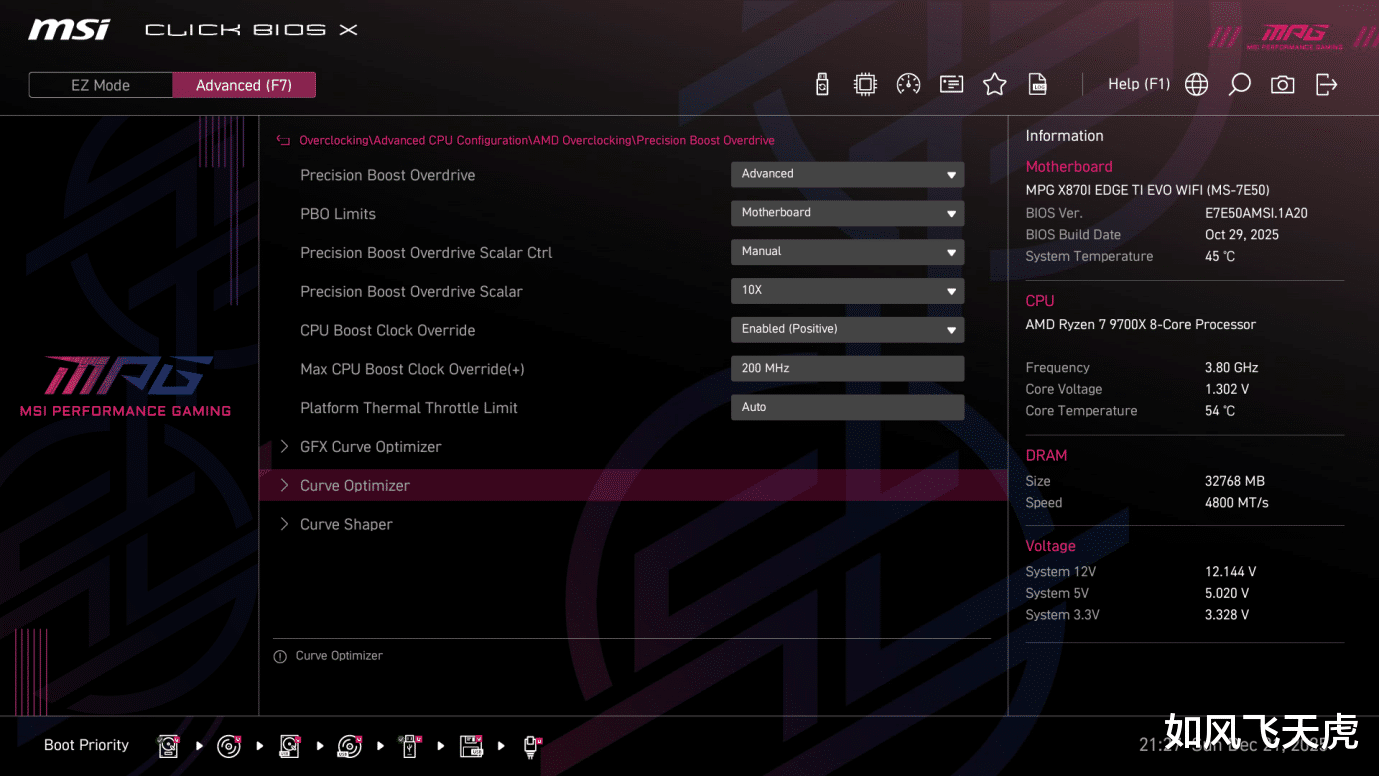1379x776 pixels.
Task: Open the LOG file icon
Action: point(1038,85)
